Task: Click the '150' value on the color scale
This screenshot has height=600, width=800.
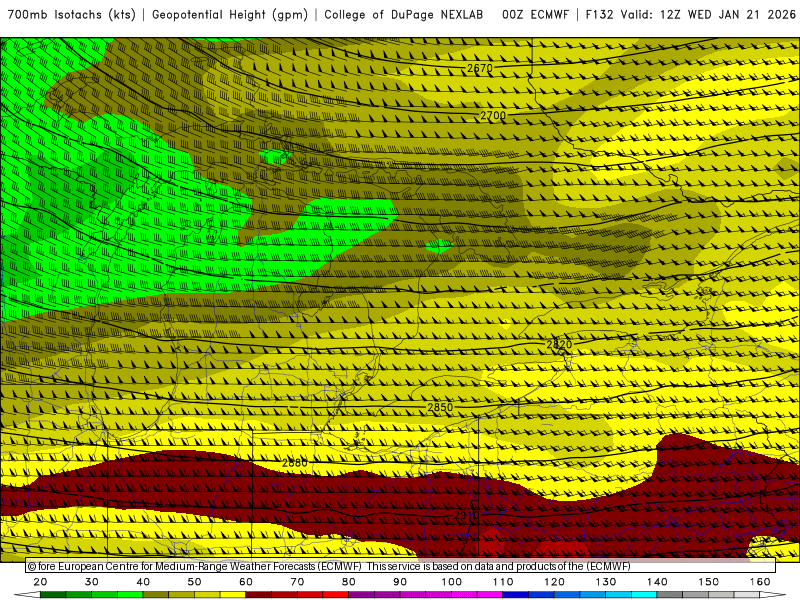Action: click(x=708, y=582)
